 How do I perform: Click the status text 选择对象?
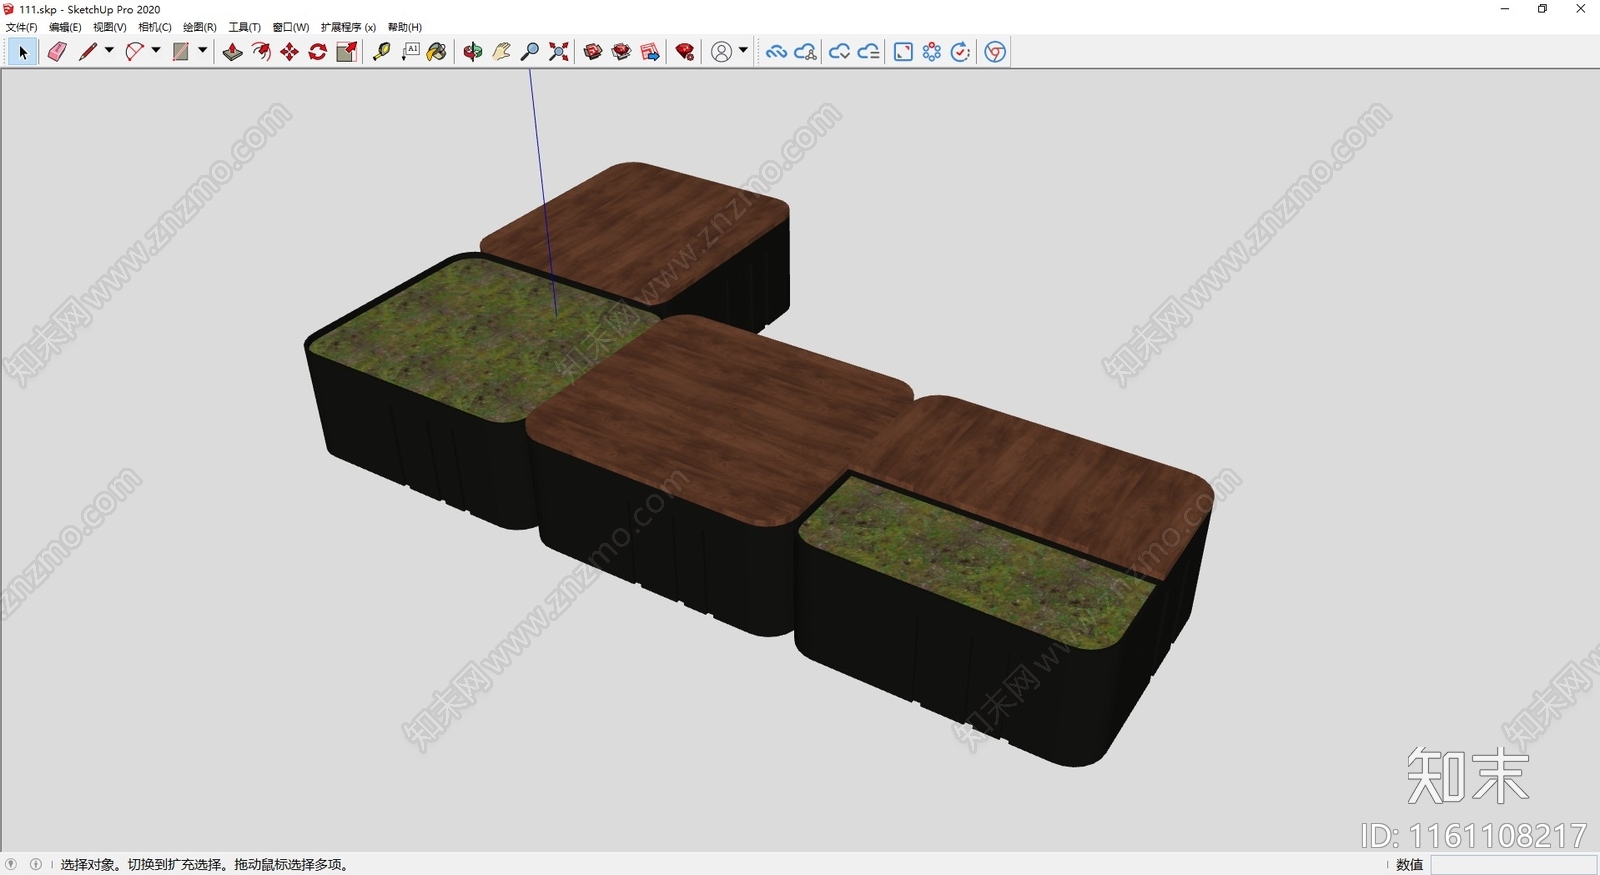(x=89, y=864)
